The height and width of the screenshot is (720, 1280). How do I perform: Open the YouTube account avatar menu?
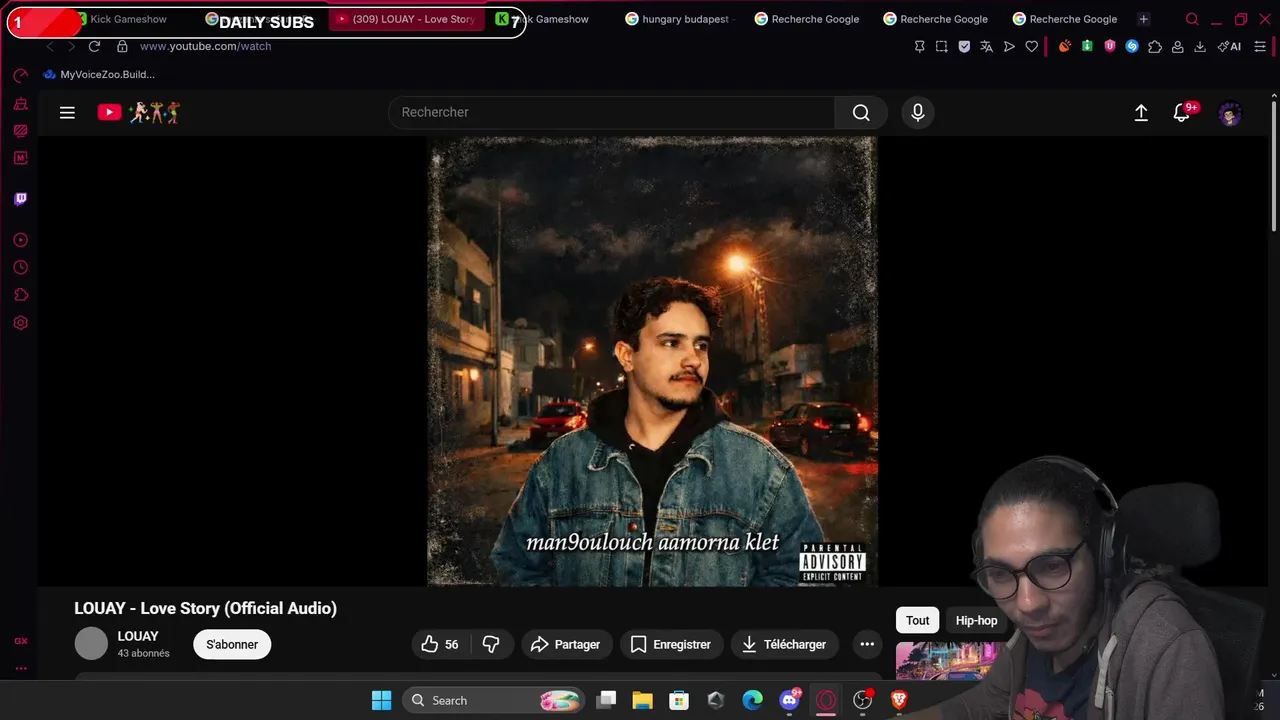click(1230, 113)
